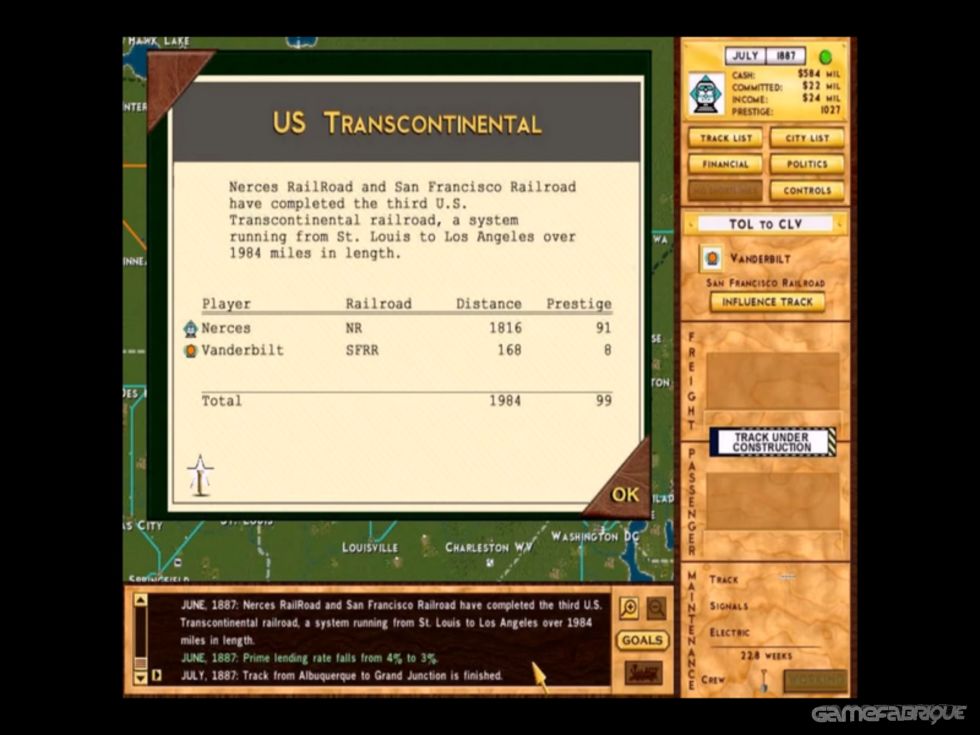This screenshot has width=980, height=735.
Task: Click the dimmed button left of Controls
Action: pyautogui.click(x=725, y=191)
